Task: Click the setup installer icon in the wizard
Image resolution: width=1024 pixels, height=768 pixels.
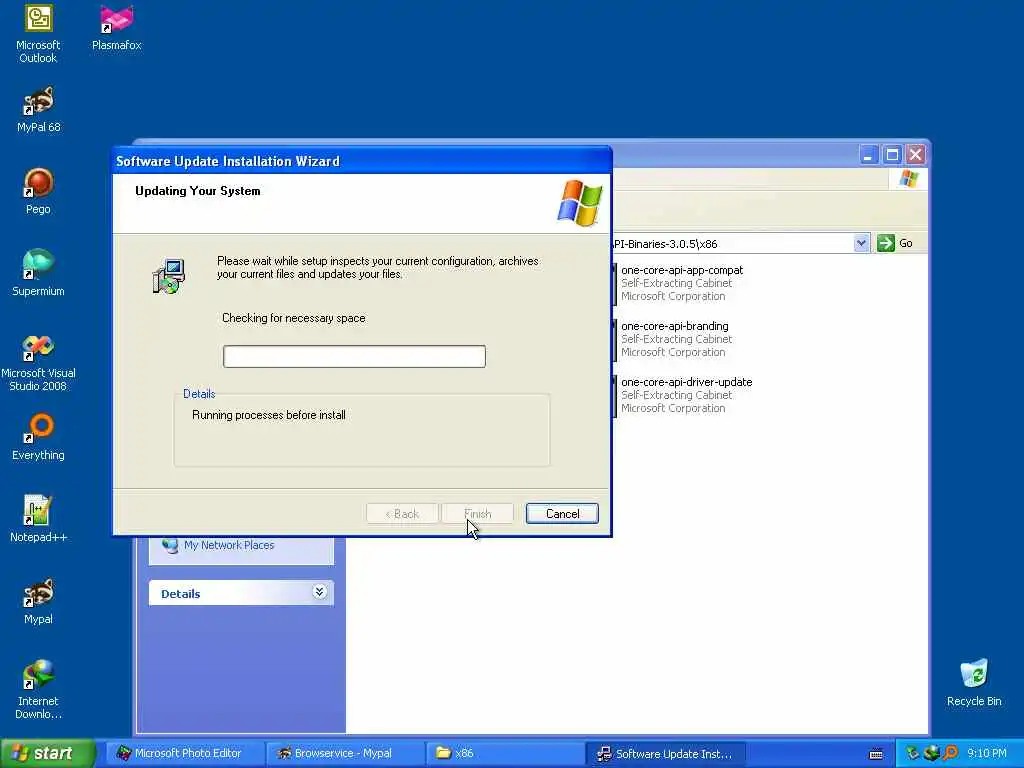Action: [168, 276]
